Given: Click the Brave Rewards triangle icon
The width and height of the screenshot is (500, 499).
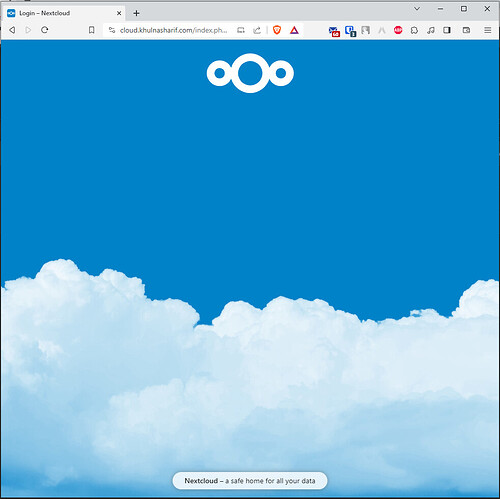Looking at the screenshot, I should point(294,30).
